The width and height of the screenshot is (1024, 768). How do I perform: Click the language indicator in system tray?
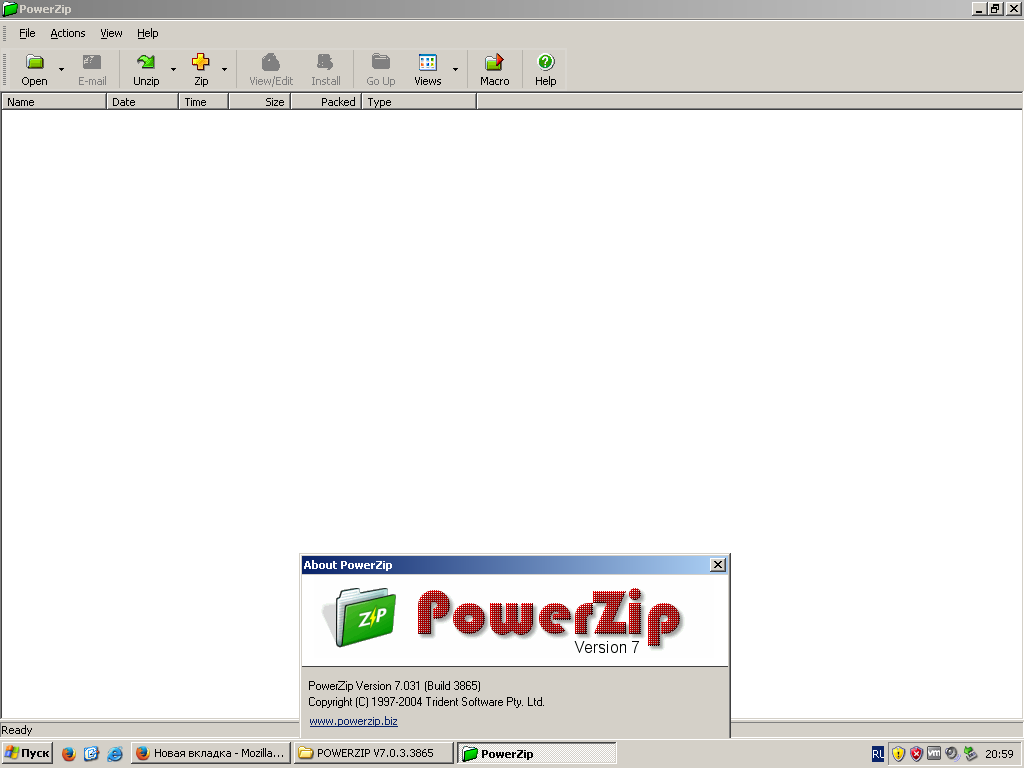[x=877, y=754]
